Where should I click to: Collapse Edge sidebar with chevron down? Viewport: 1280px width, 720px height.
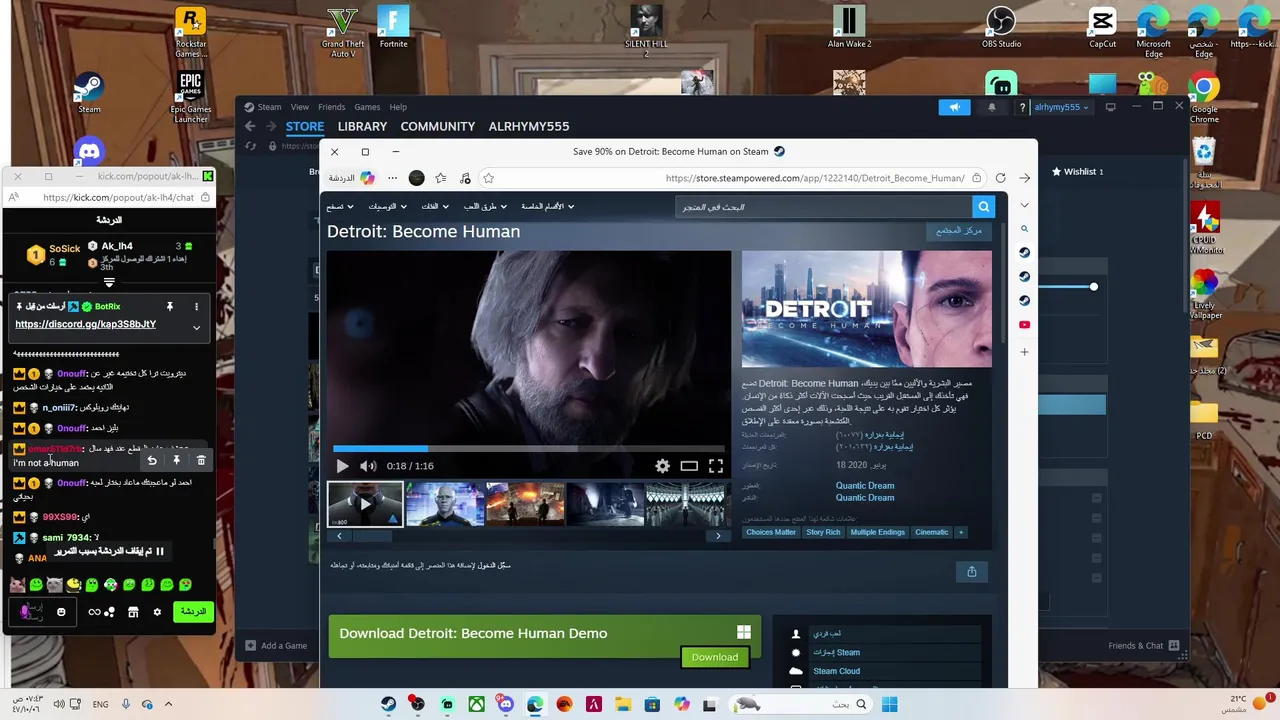point(1024,205)
